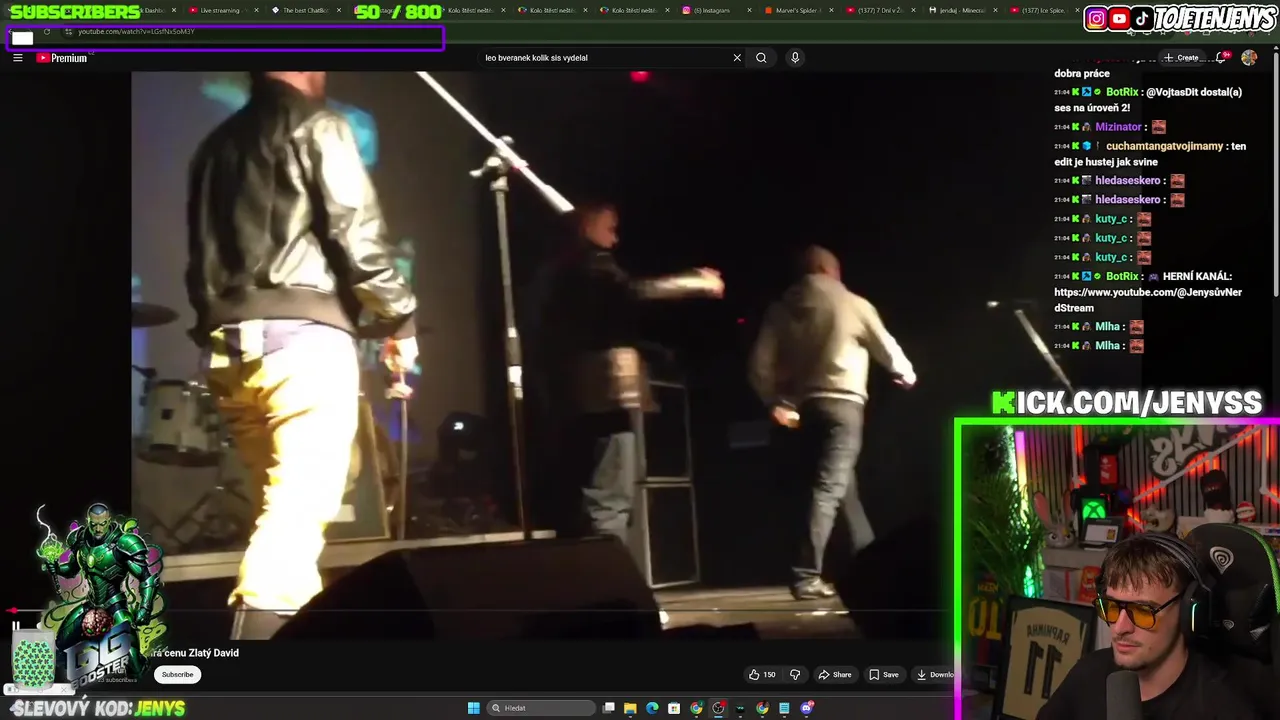Seek the video on the progress bar

(x=480, y=610)
